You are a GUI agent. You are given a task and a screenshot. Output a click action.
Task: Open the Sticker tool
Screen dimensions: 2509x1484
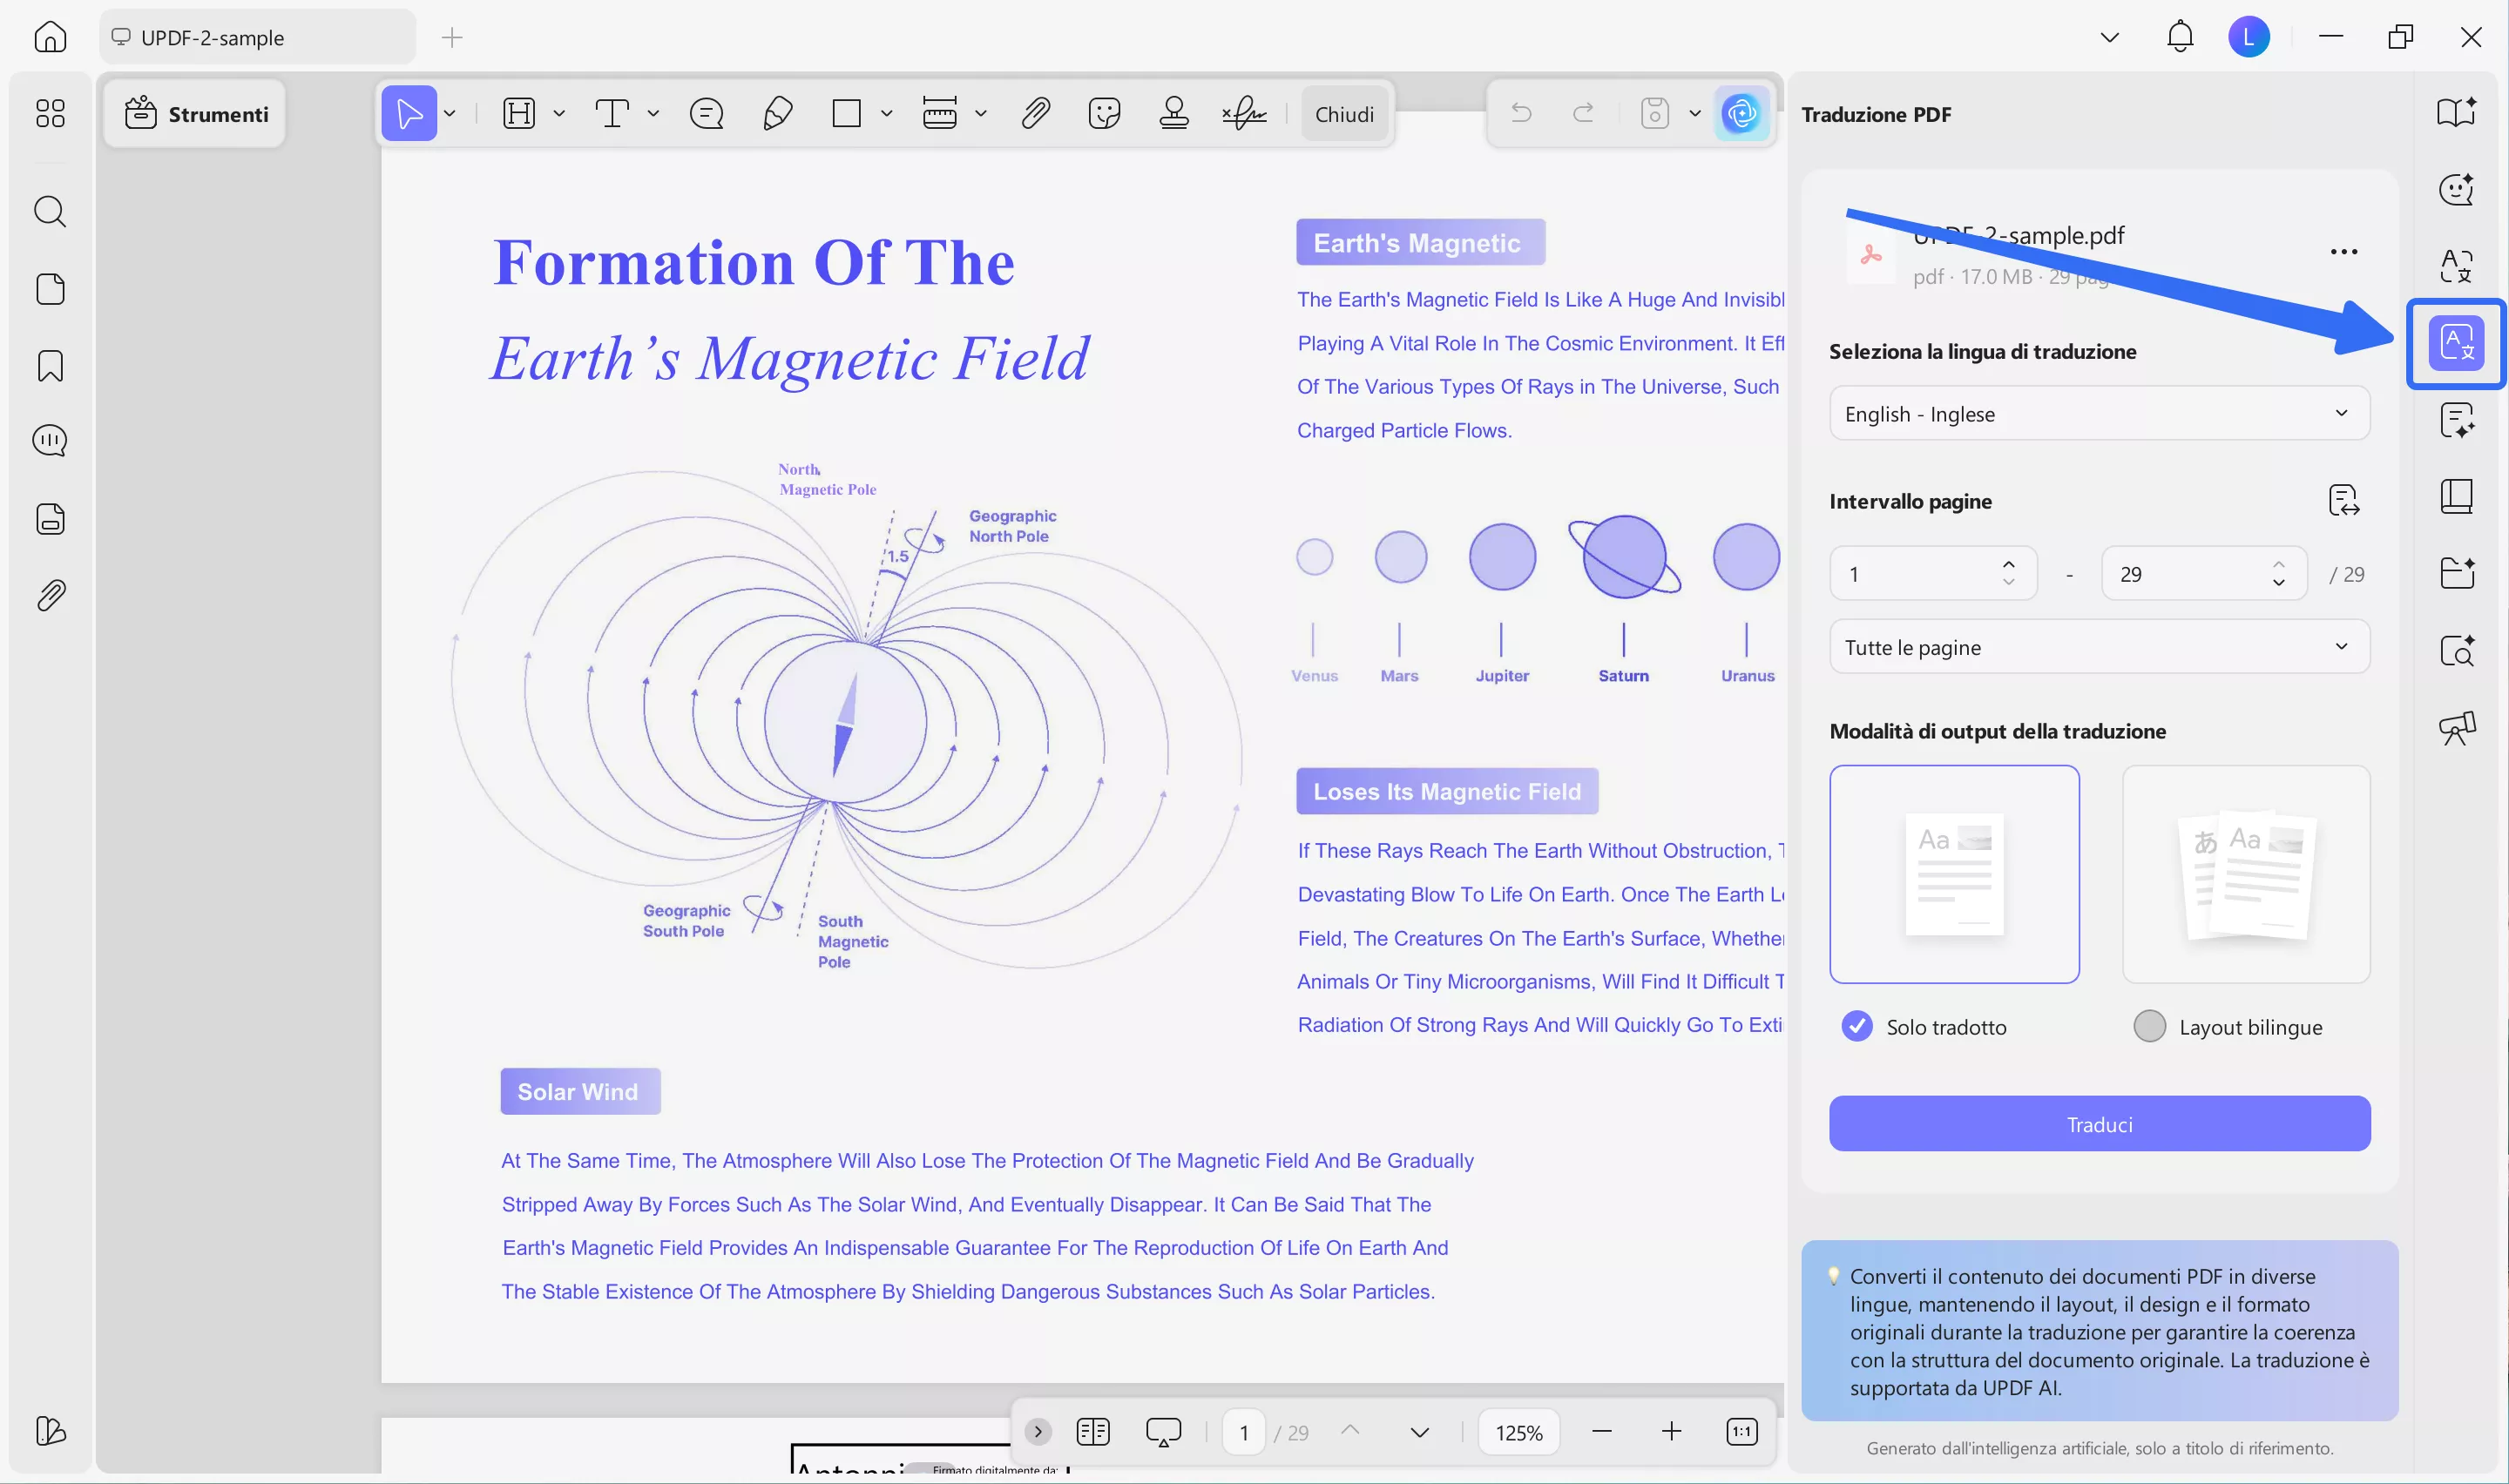click(1104, 113)
